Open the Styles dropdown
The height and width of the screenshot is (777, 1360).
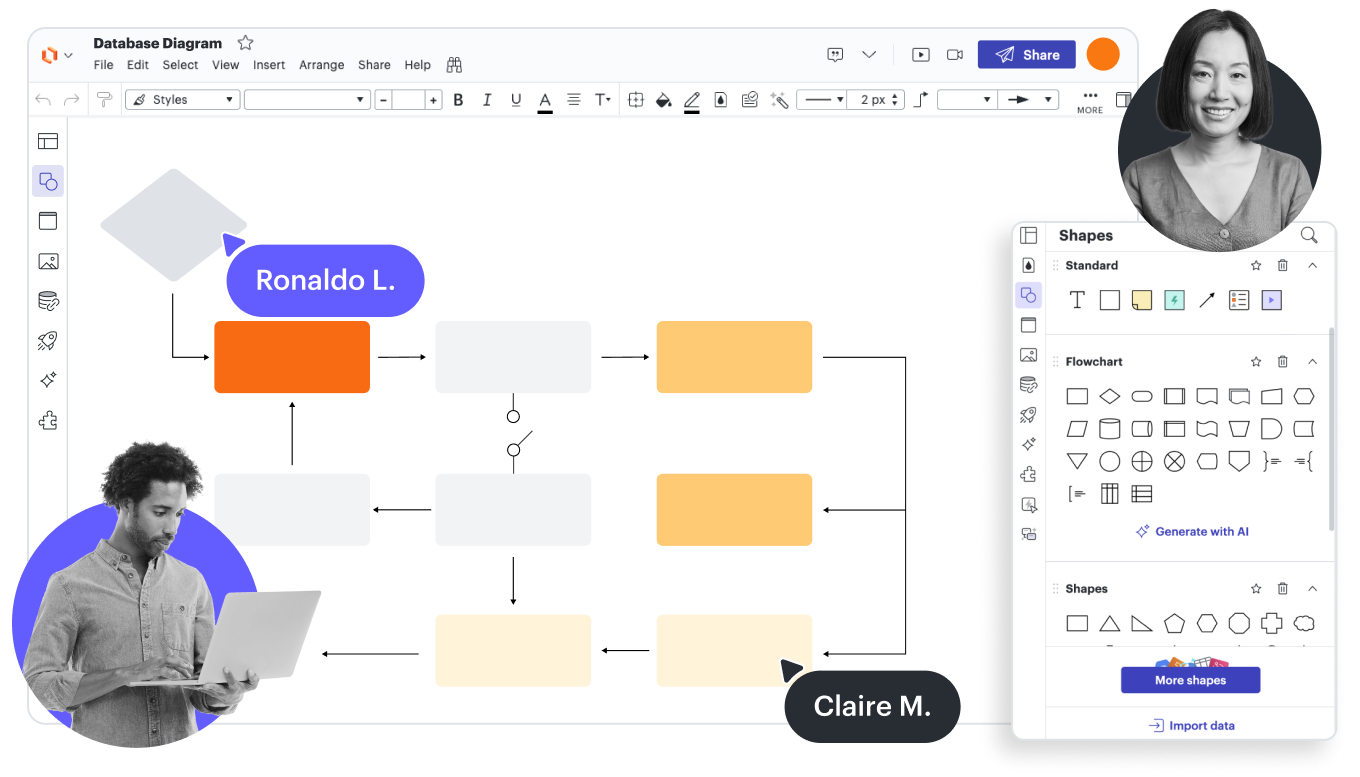(182, 100)
